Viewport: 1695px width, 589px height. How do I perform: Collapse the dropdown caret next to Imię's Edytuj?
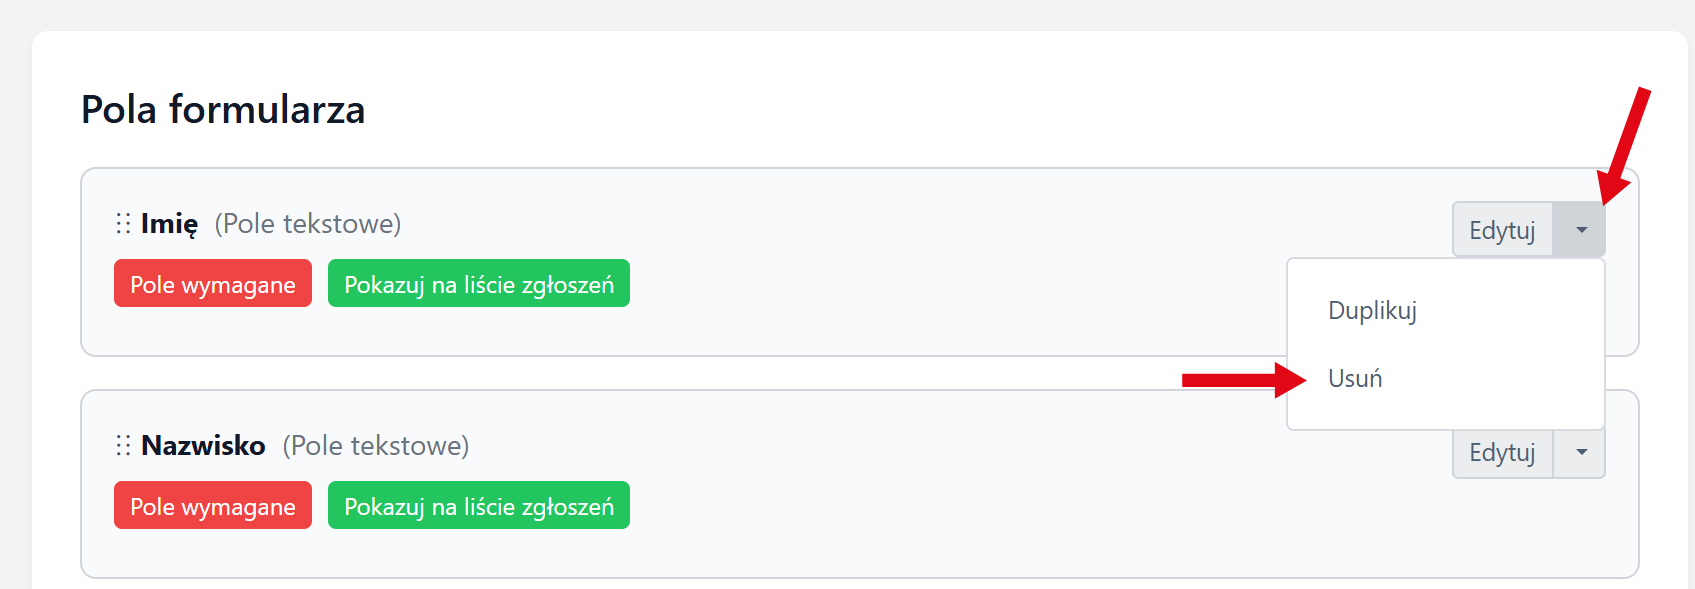coord(1580,230)
